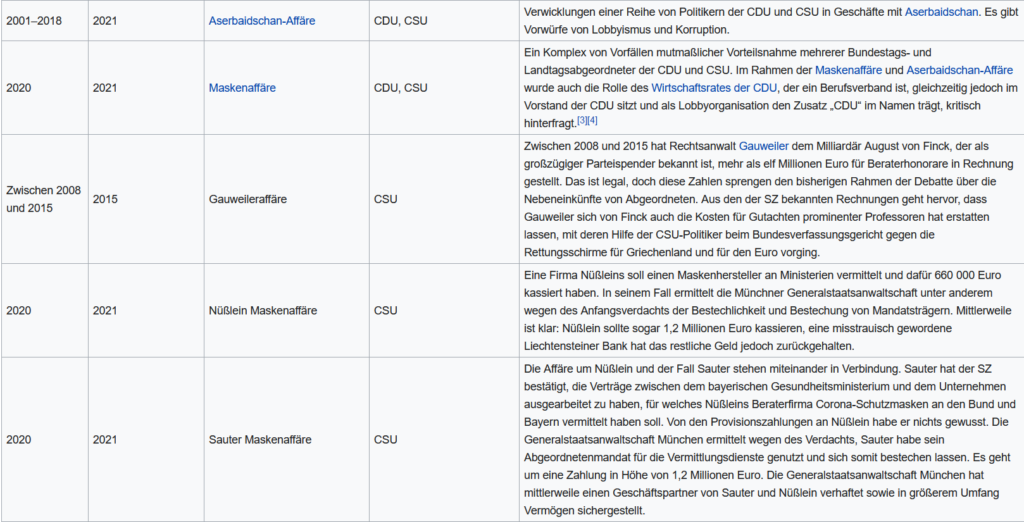
Task: Open the Wirtschaftsrates der CDU link
Action: click(x=714, y=88)
